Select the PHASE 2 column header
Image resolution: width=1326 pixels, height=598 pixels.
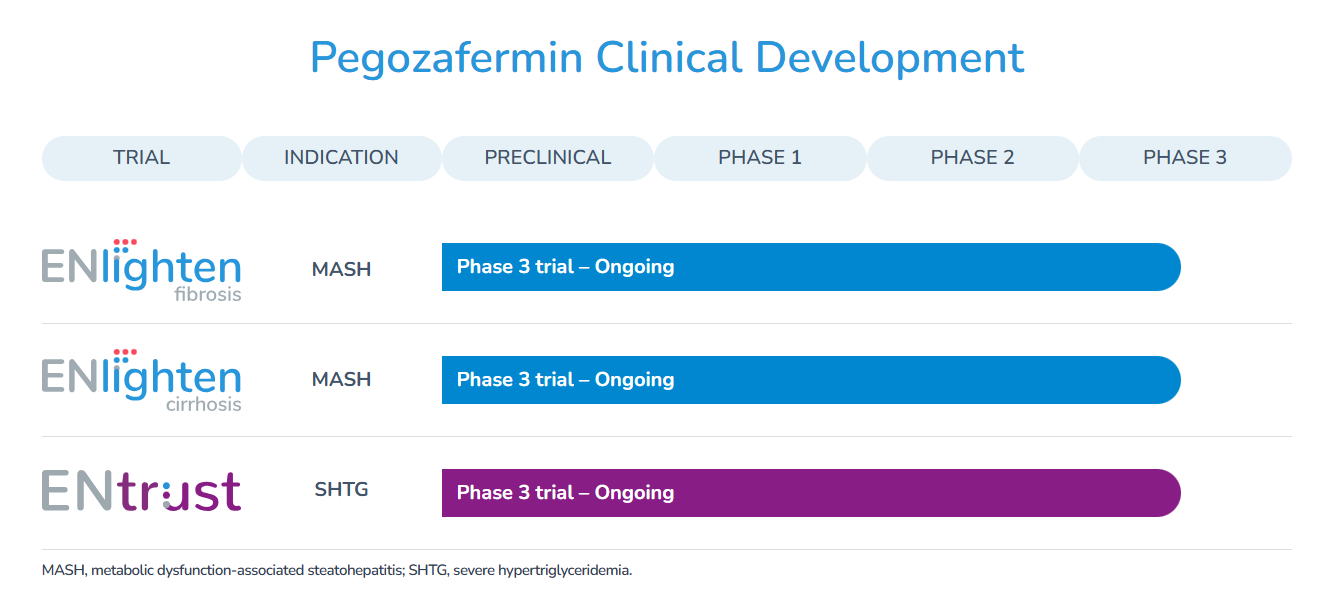(x=972, y=158)
